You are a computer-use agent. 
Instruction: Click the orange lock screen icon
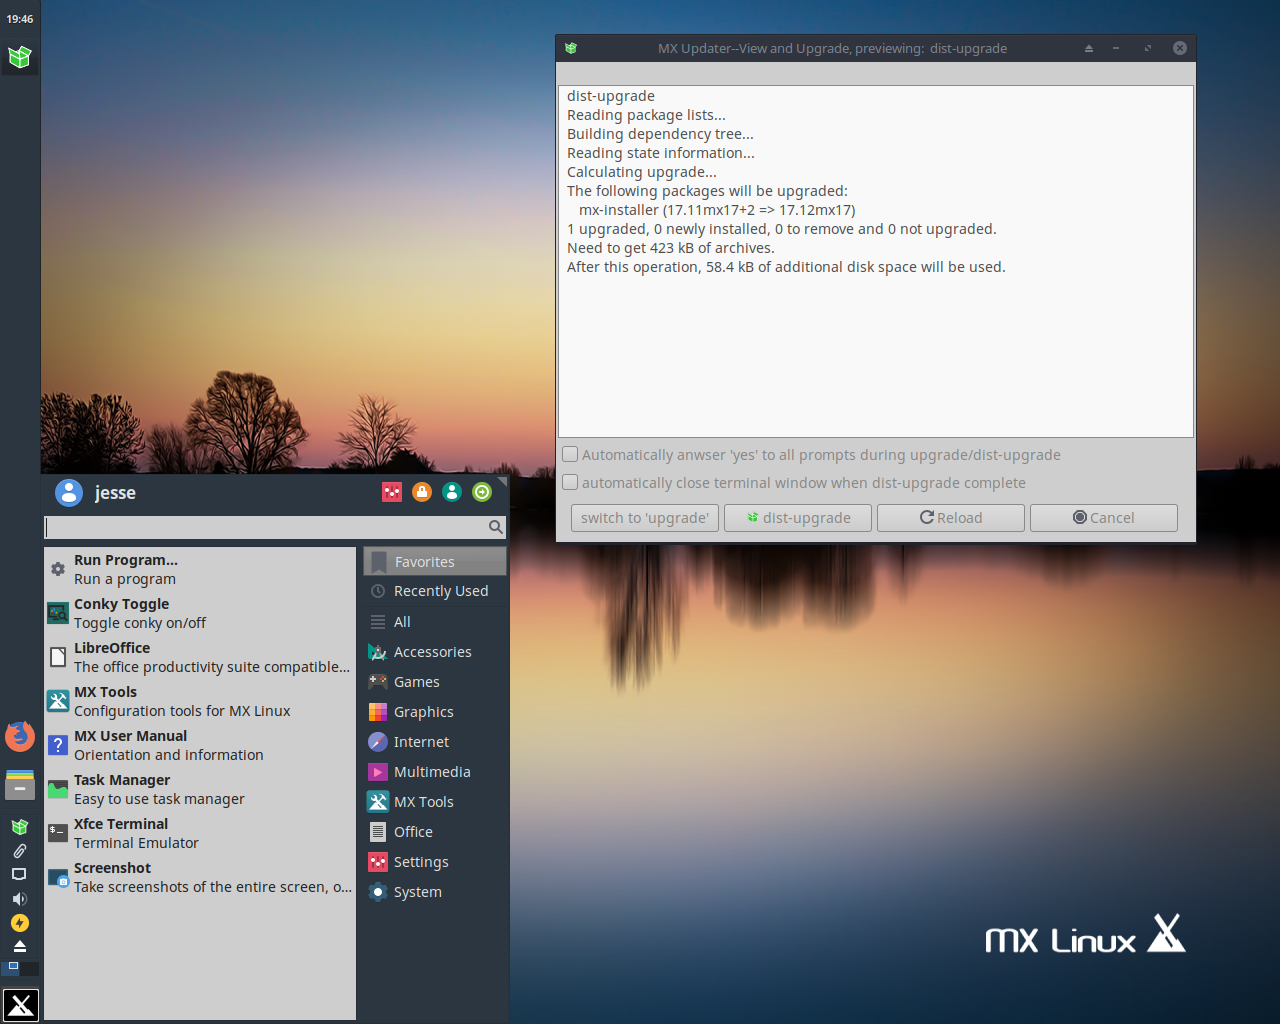[422, 492]
